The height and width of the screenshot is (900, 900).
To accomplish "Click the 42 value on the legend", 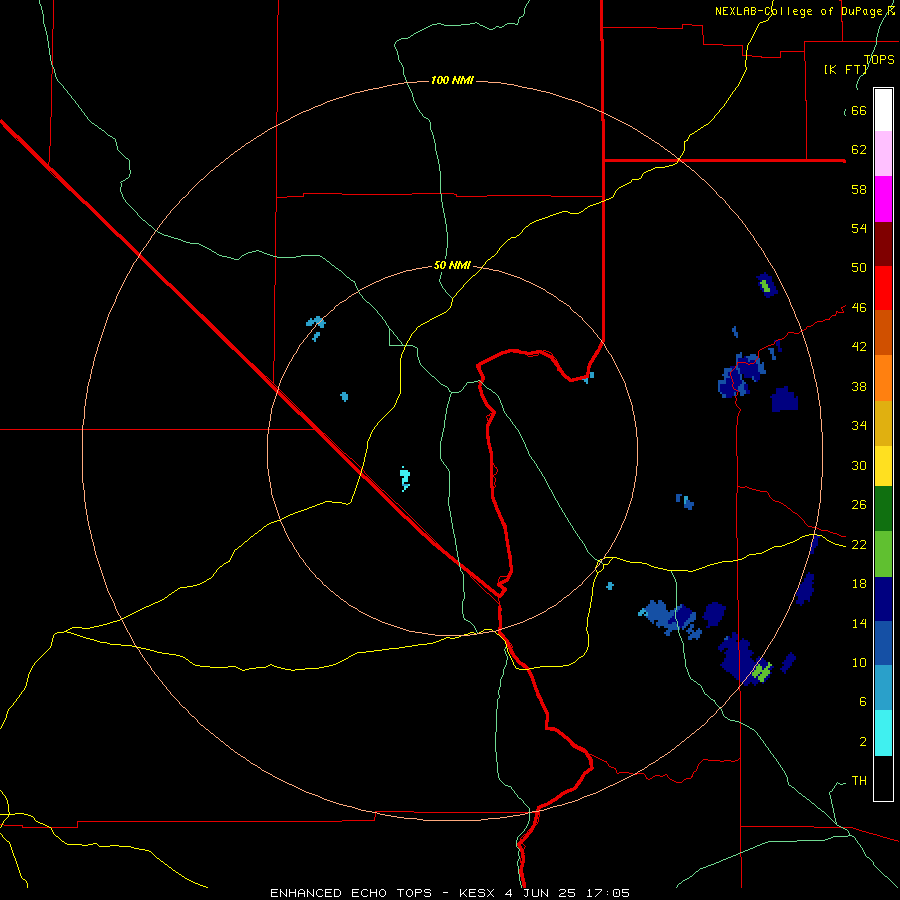I will coord(859,347).
